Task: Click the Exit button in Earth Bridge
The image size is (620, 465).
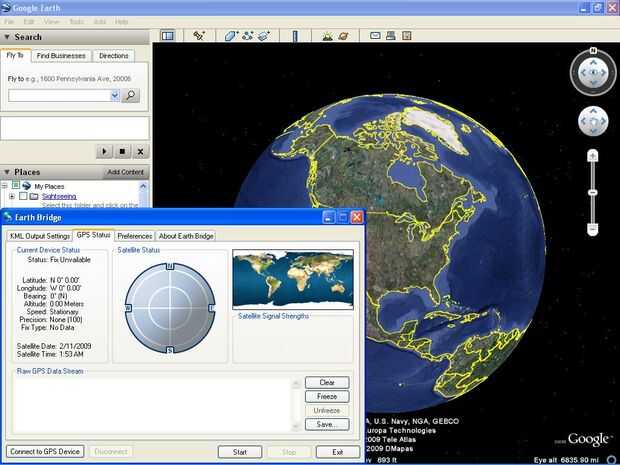Action: click(338, 452)
